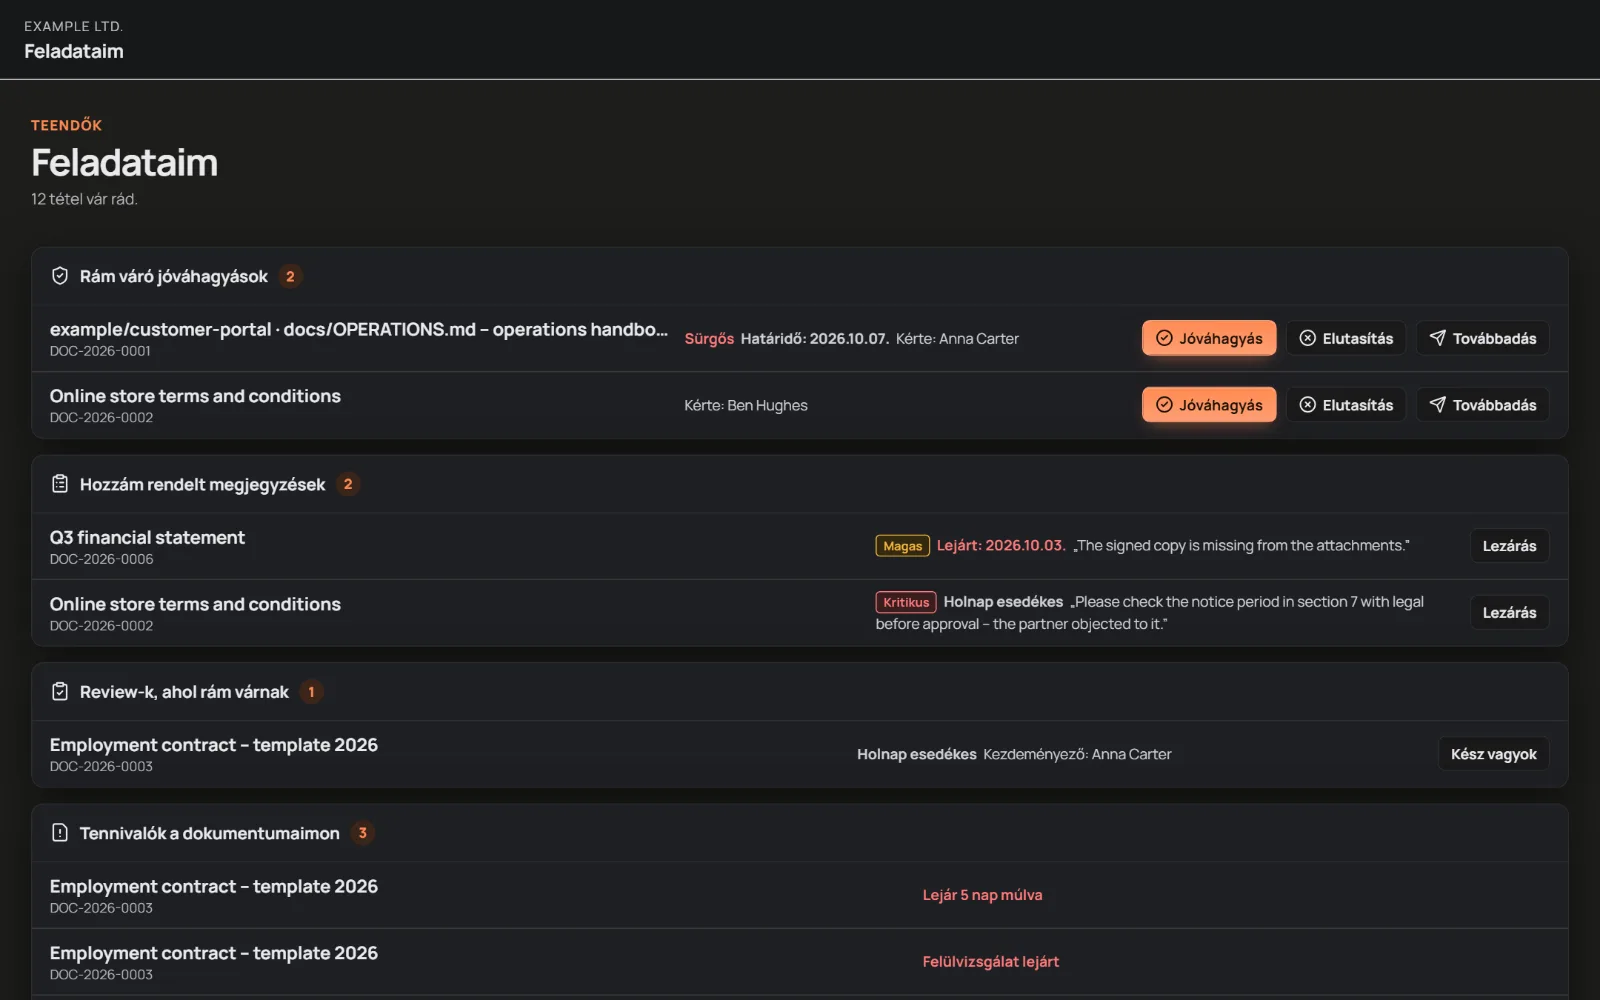Click the clipboard-check icon beside Review-k, ahol rám várnak

[60, 692]
